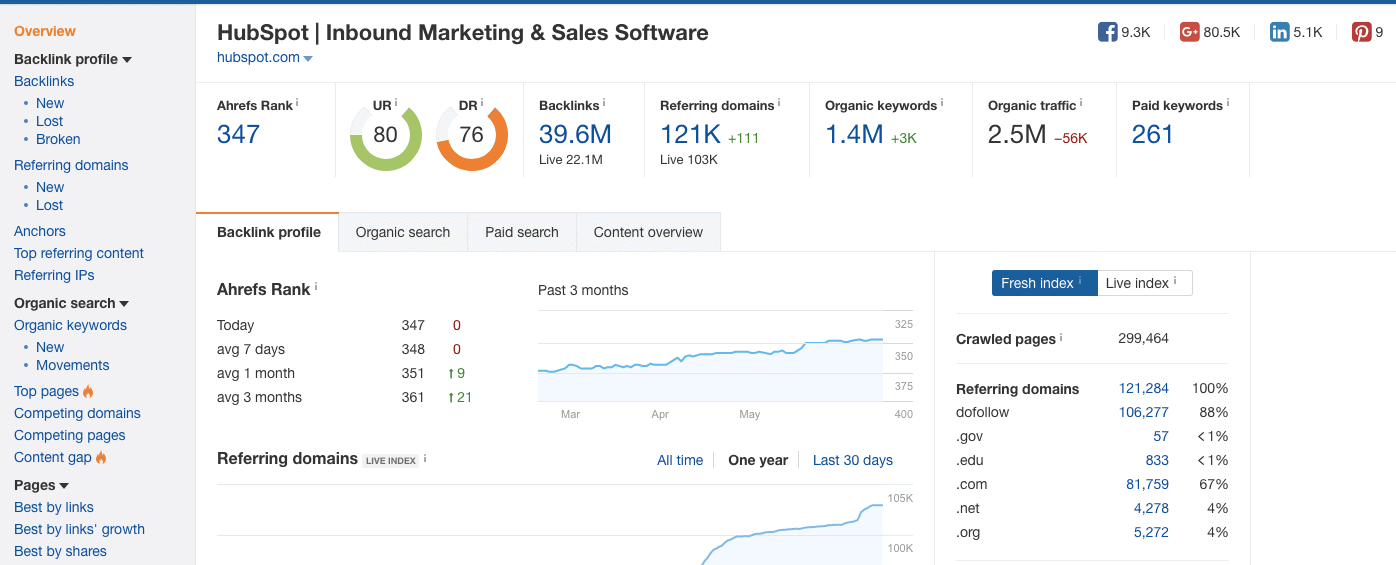This screenshot has height=565, width=1396.
Task: Click the 261 paid keywords value
Action: click(x=1153, y=134)
